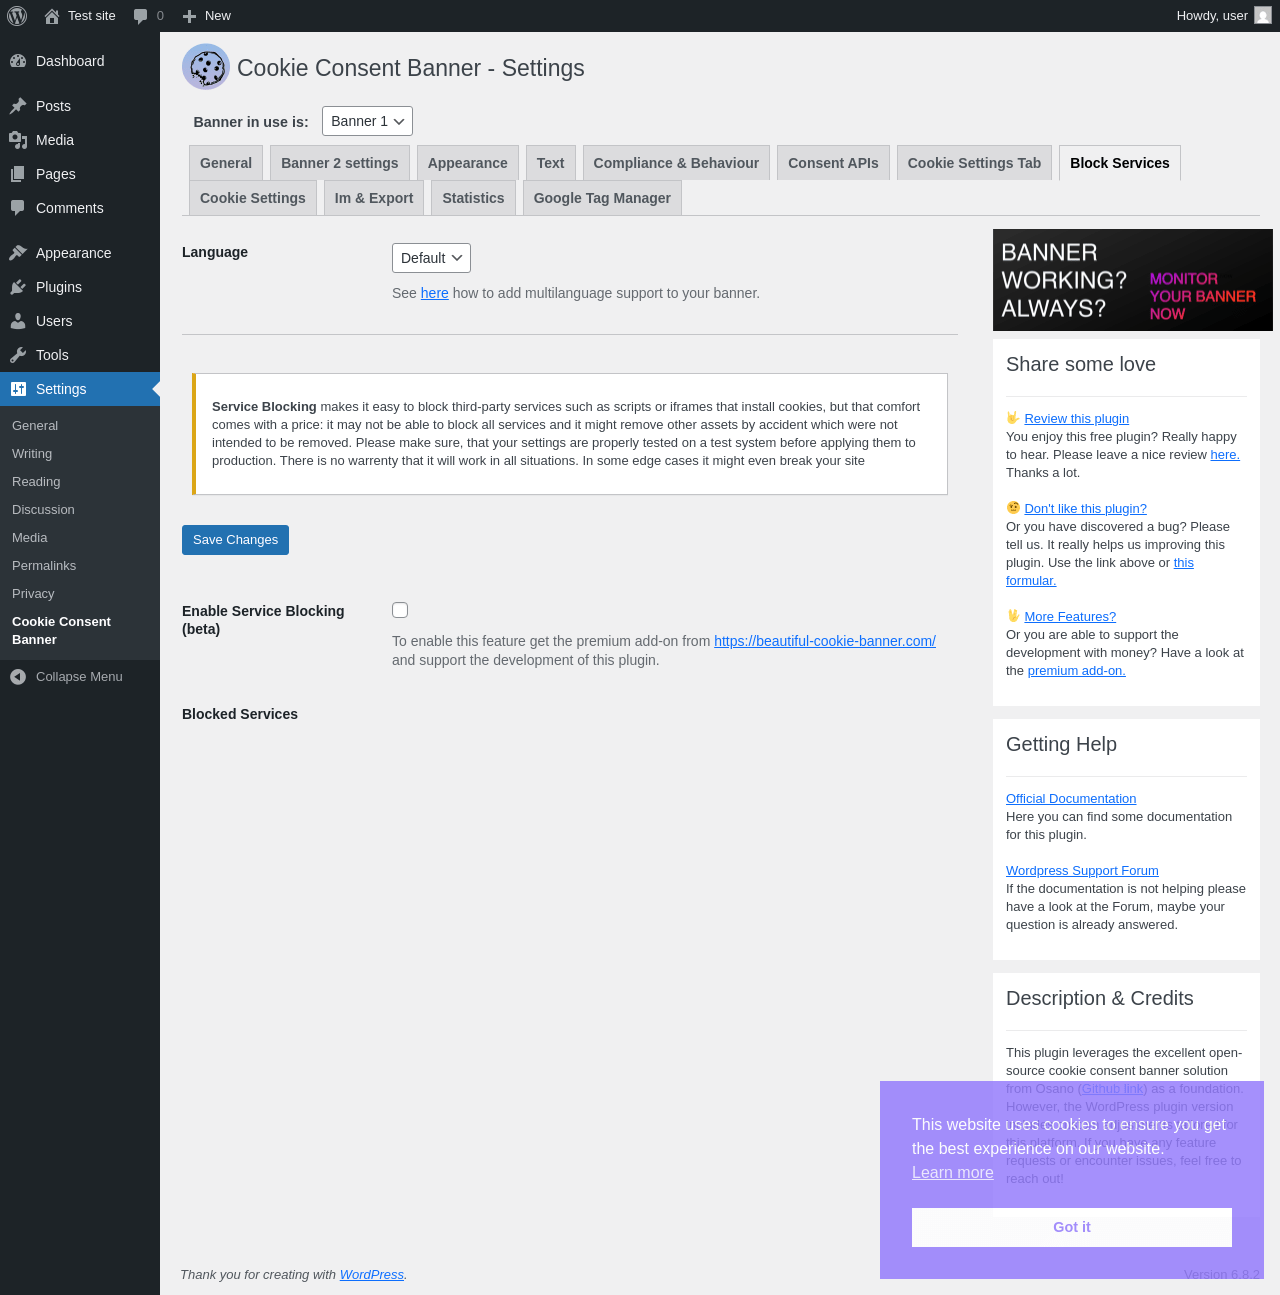This screenshot has width=1280, height=1295.
Task: Open the Official Documentation link
Action: 1071,799
